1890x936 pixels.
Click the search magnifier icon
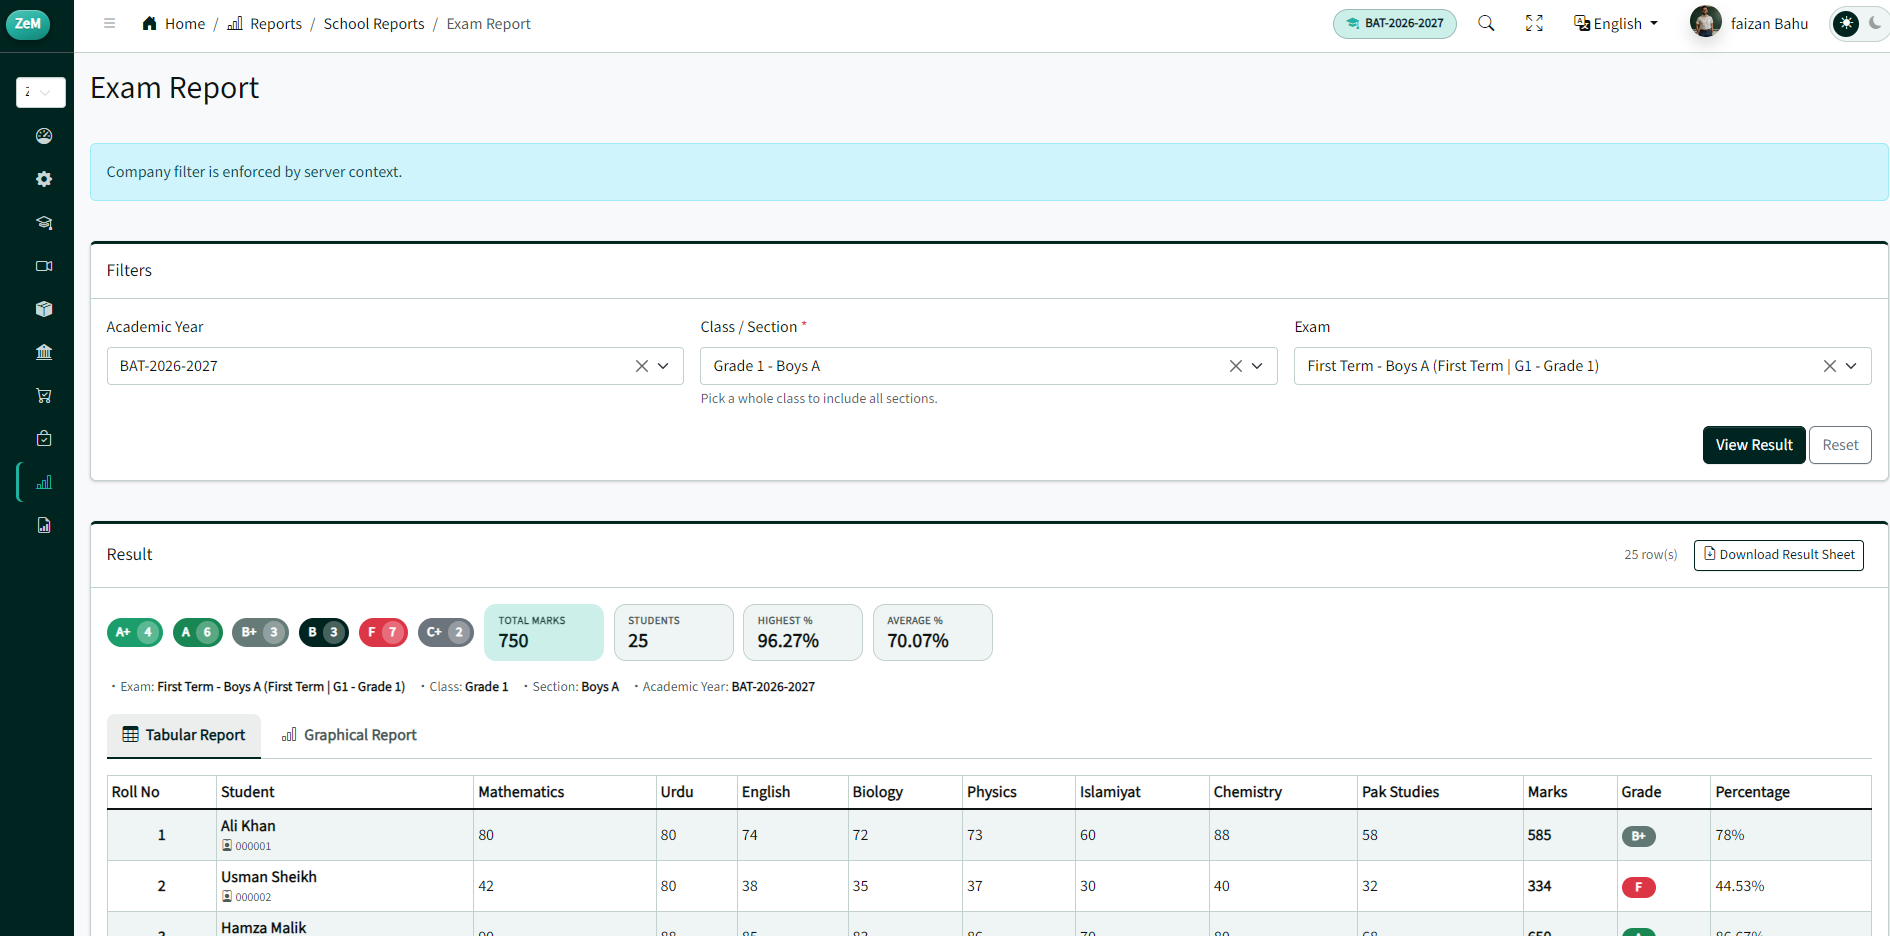(x=1486, y=23)
